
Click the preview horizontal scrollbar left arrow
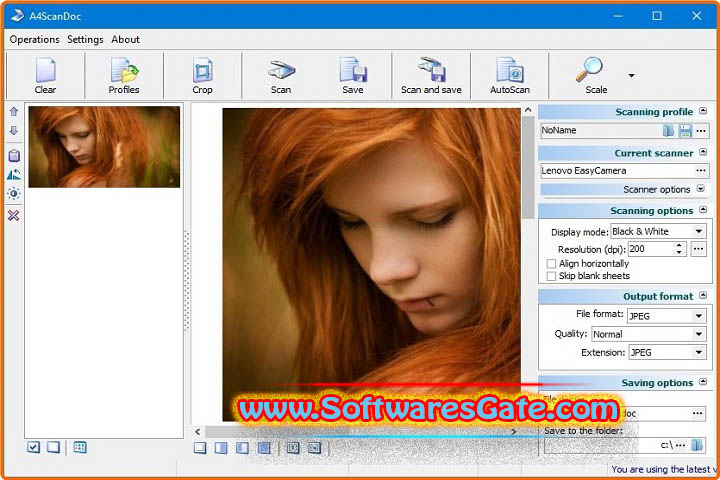coord(197,432)
